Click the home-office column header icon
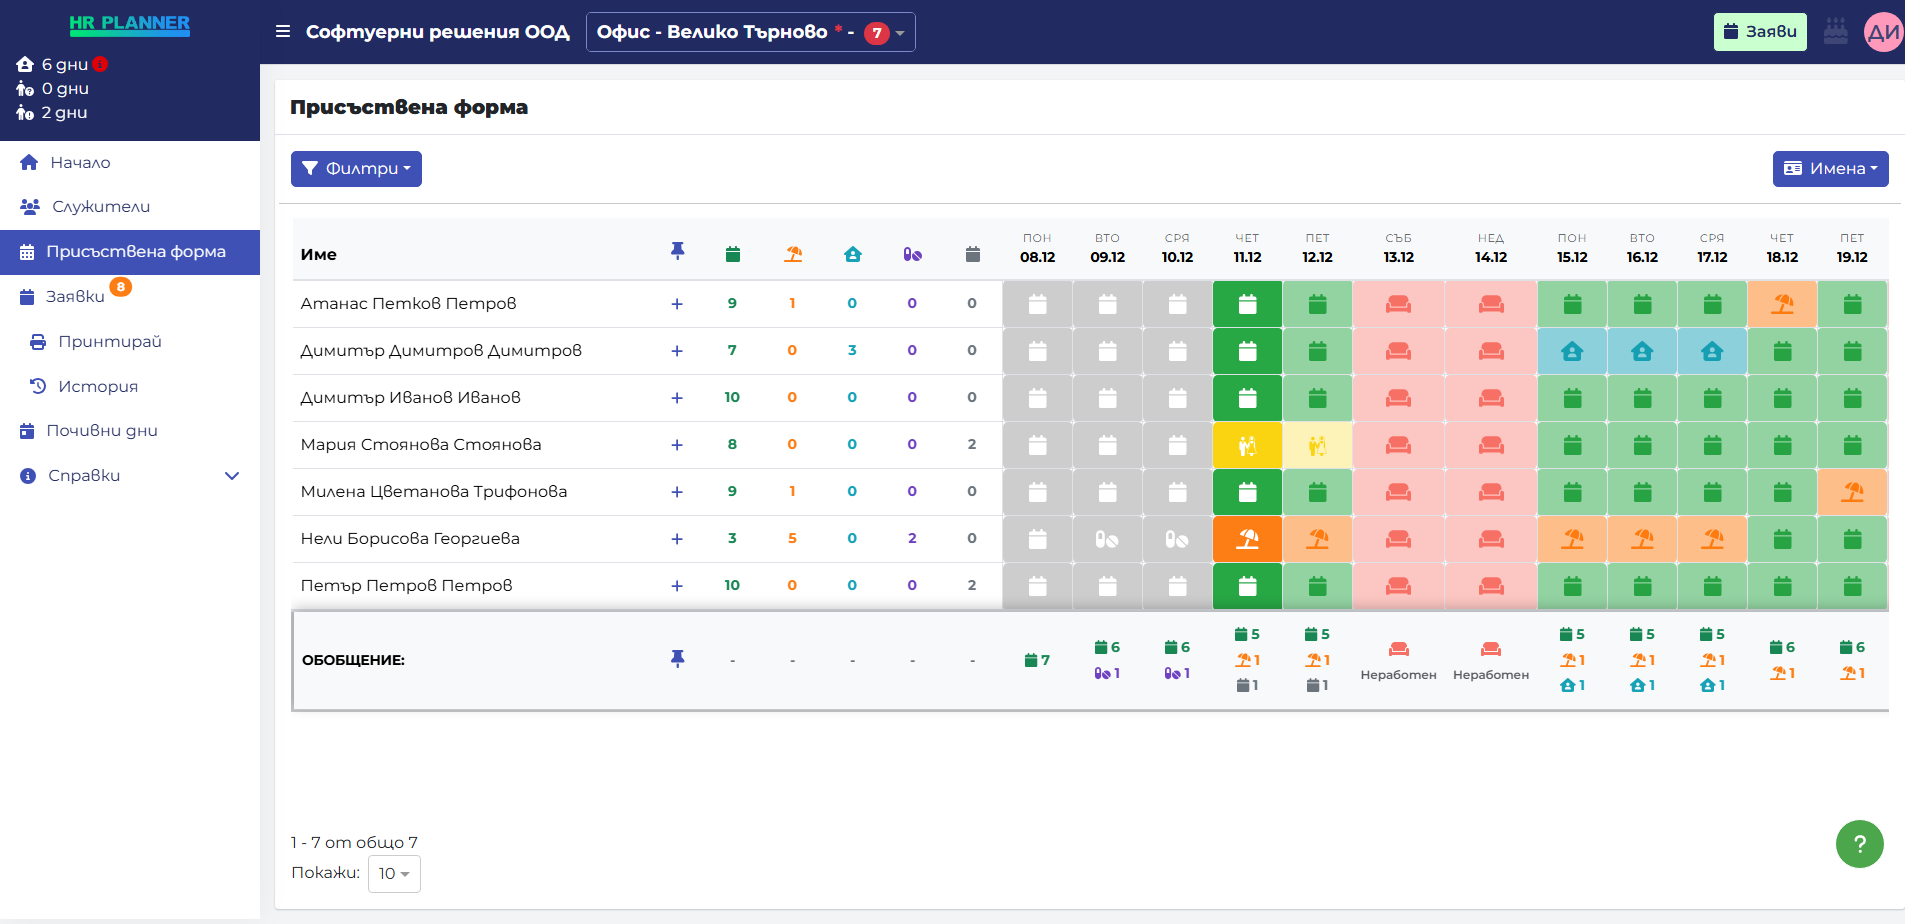1905x924 pixels. (852, 254)
